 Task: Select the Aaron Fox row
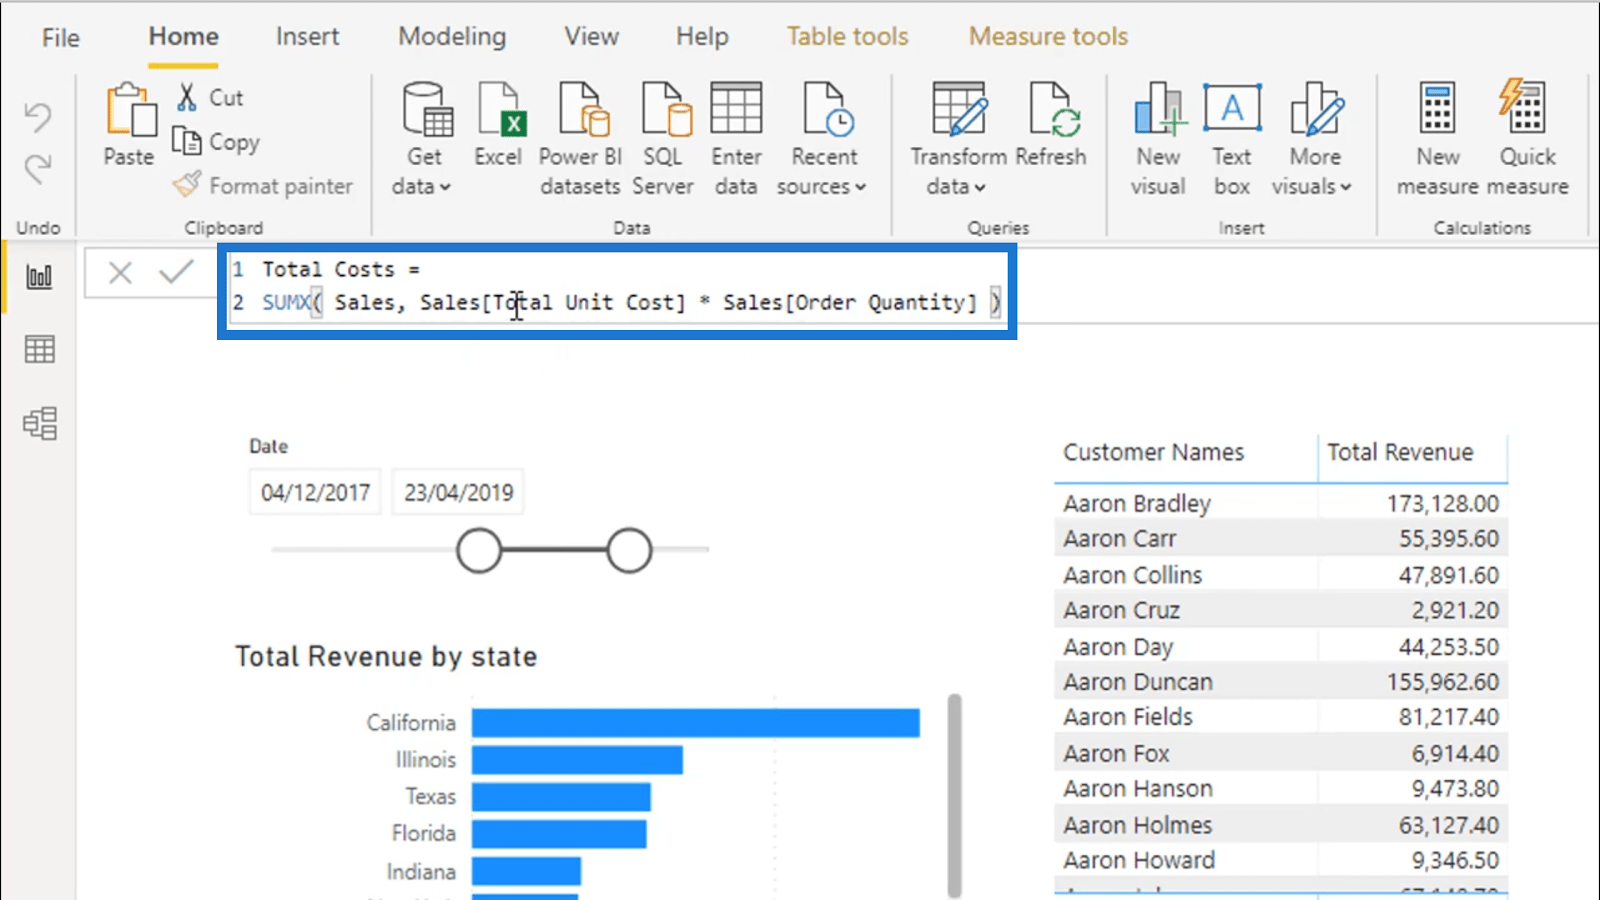click(1281, 753)
